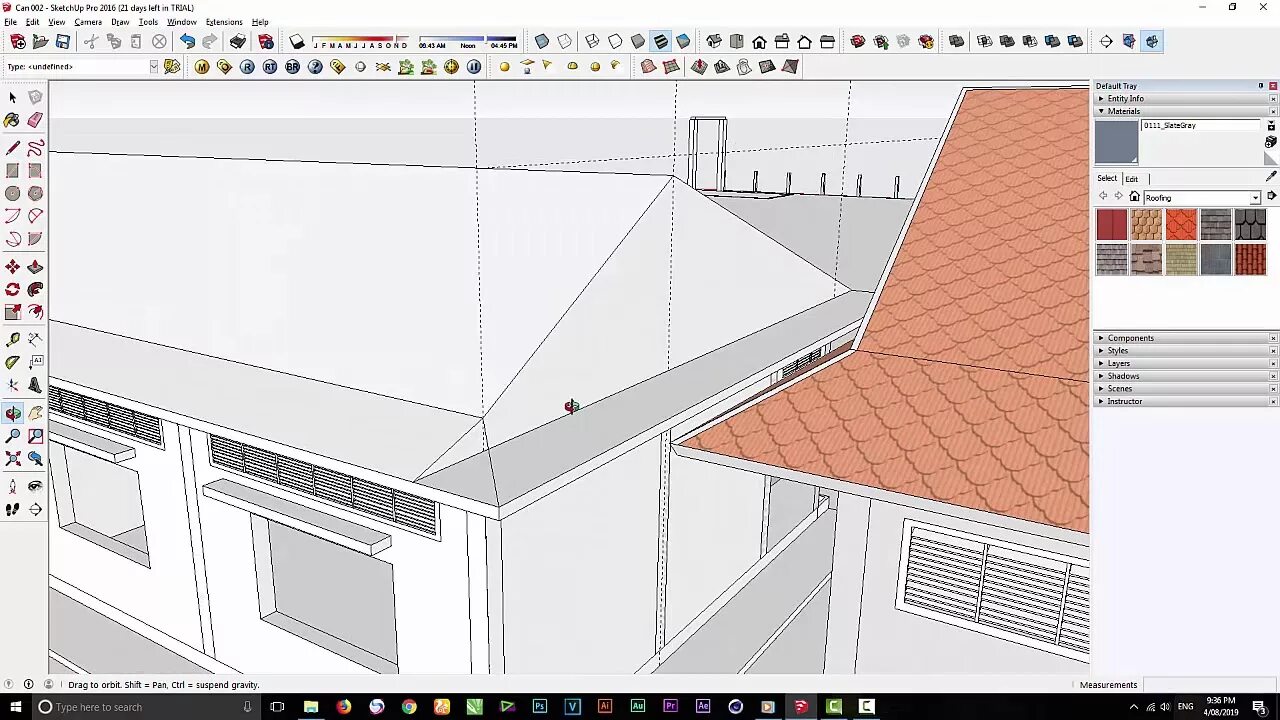This screenshot has width=1280, height=720.
Task: Pick the Offset tool
Action: (35, 312)
